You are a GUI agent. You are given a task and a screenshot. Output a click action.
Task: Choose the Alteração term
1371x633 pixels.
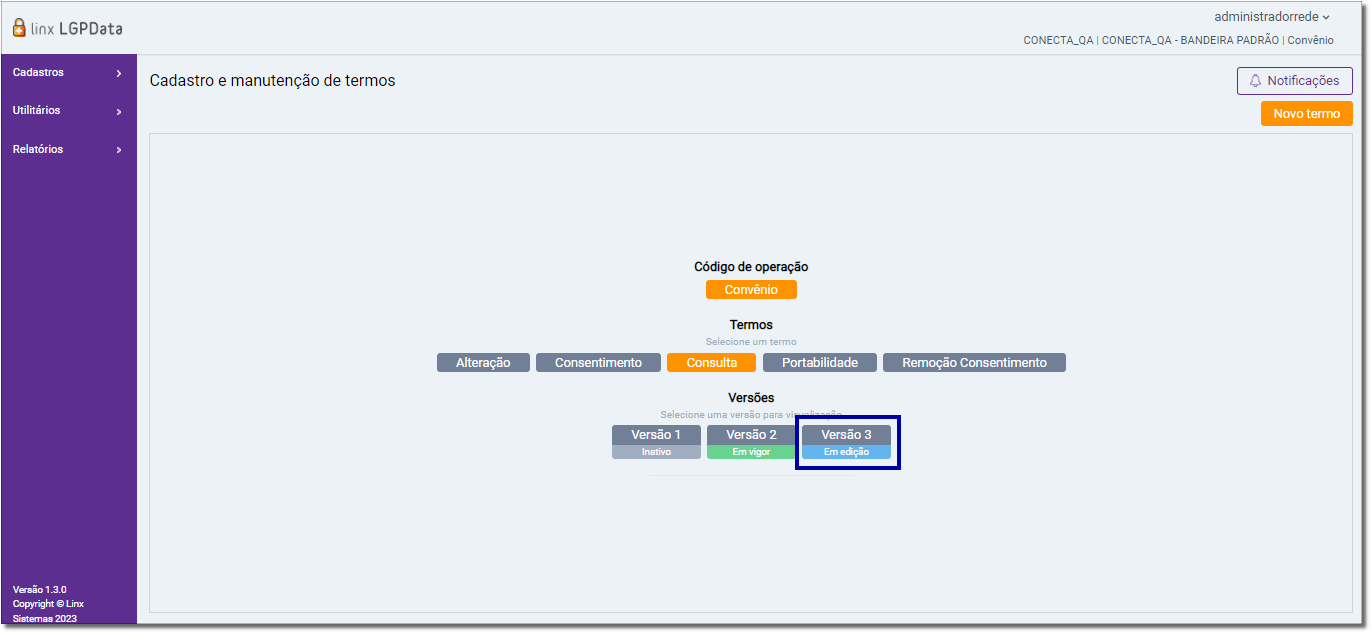(x=483, y=363)
